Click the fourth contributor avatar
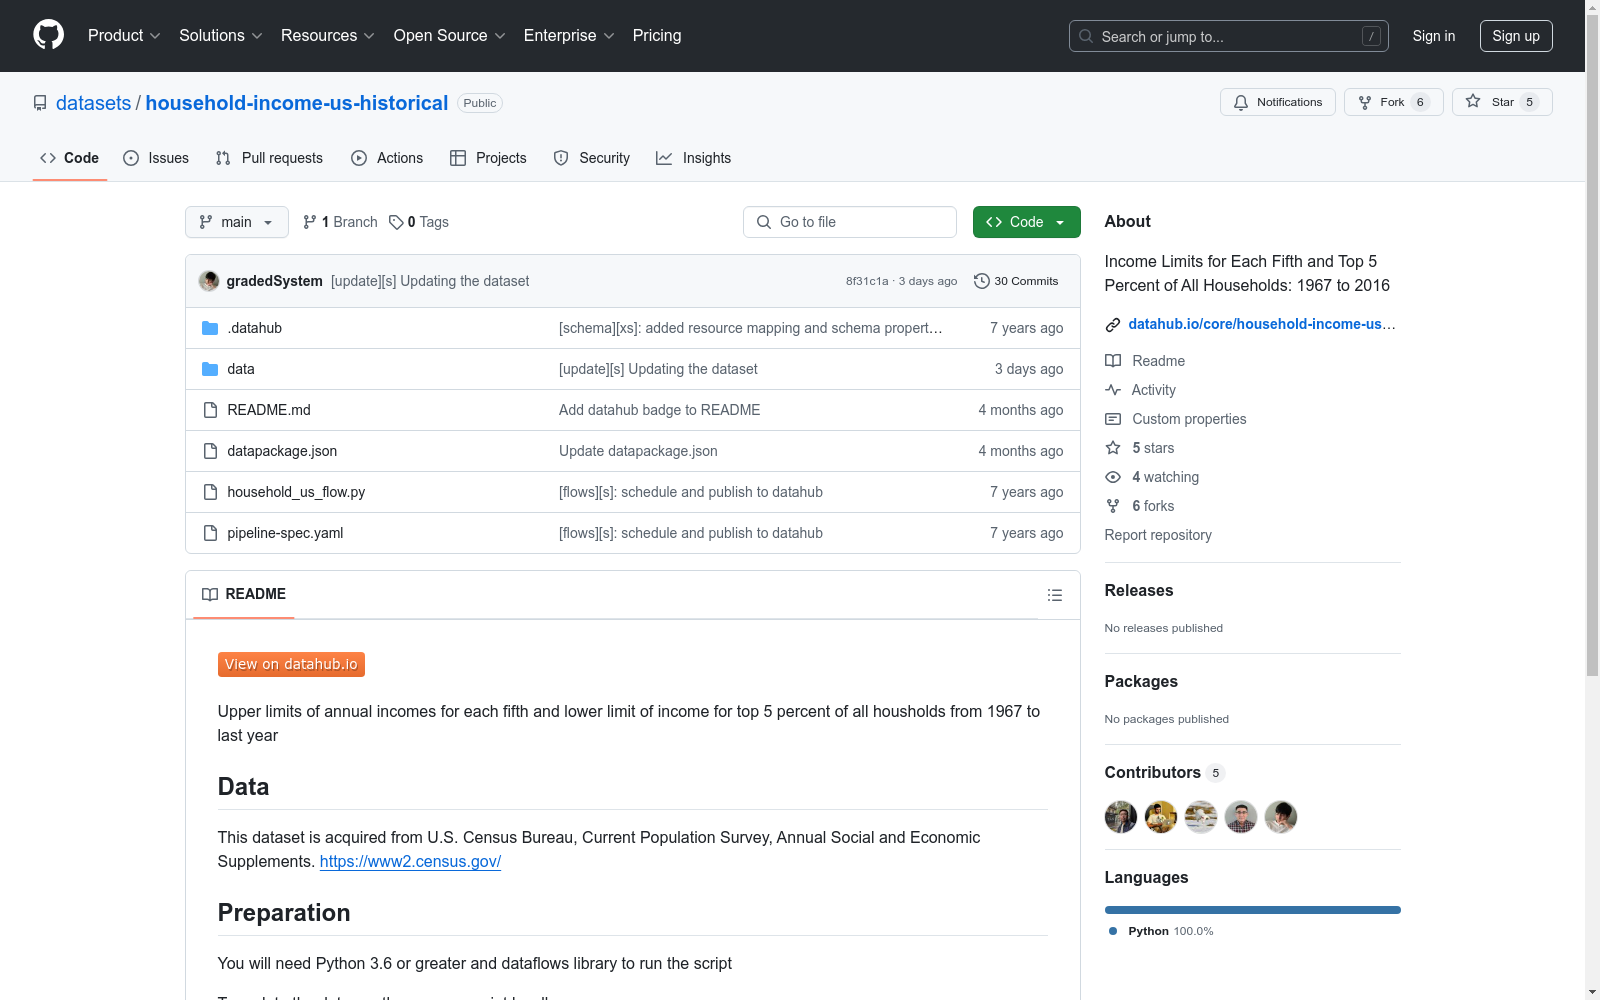Viewport: 1600px width, 1000px height. click(x=1241, y=817)
